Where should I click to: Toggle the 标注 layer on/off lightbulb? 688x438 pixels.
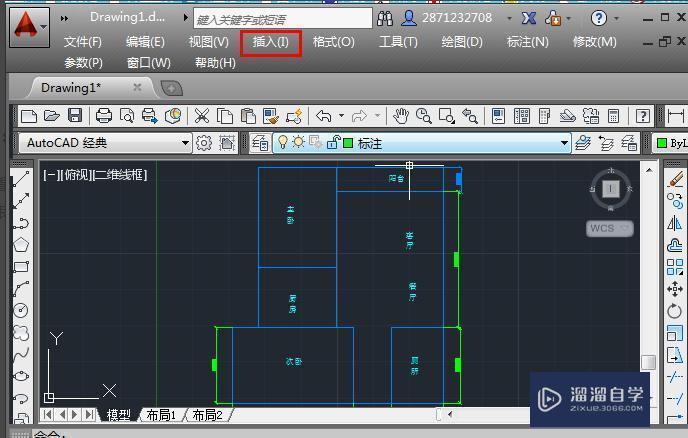coord(283,142)
